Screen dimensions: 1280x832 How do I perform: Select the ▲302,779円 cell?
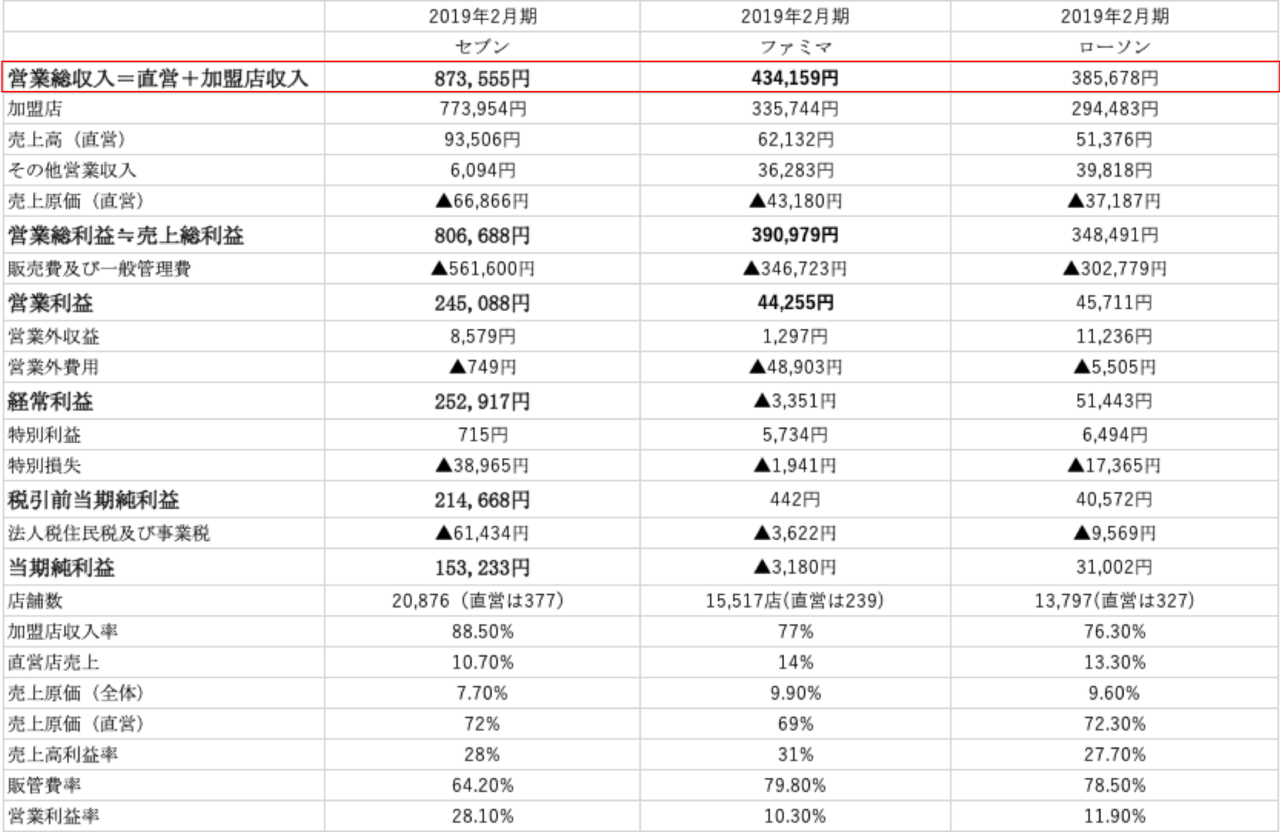(1115, 268)
